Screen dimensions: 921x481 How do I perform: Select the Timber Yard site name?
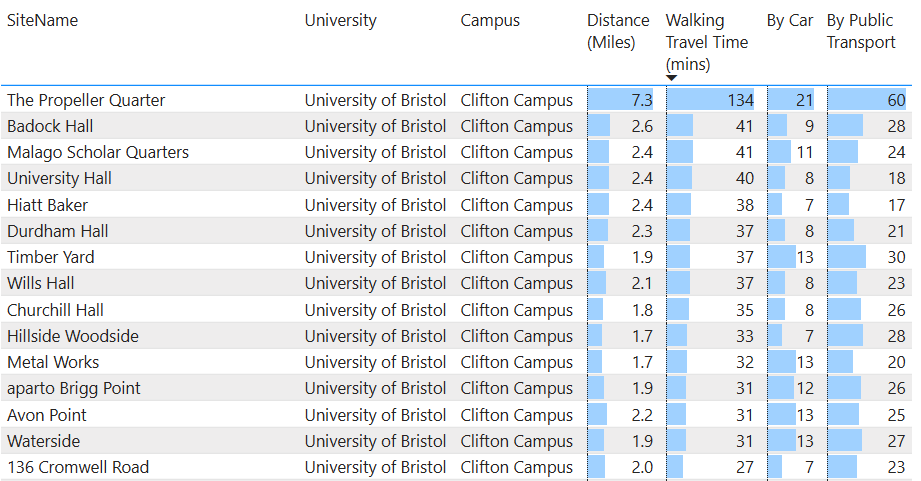coord(51,257)
